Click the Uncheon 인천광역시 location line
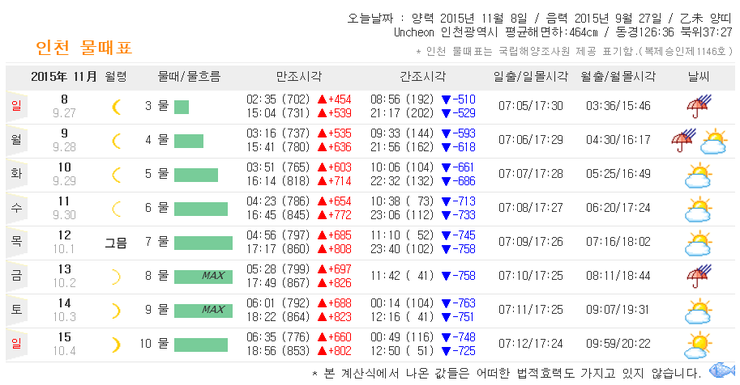The height and width of the screenshot is (385, 740). coord(563,33)
